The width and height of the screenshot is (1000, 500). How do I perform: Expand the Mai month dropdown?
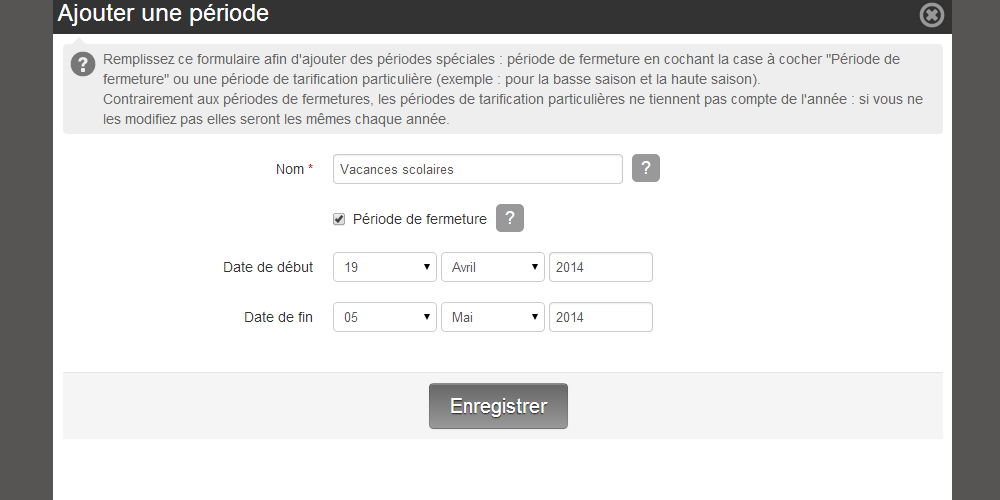coord(492,317)
